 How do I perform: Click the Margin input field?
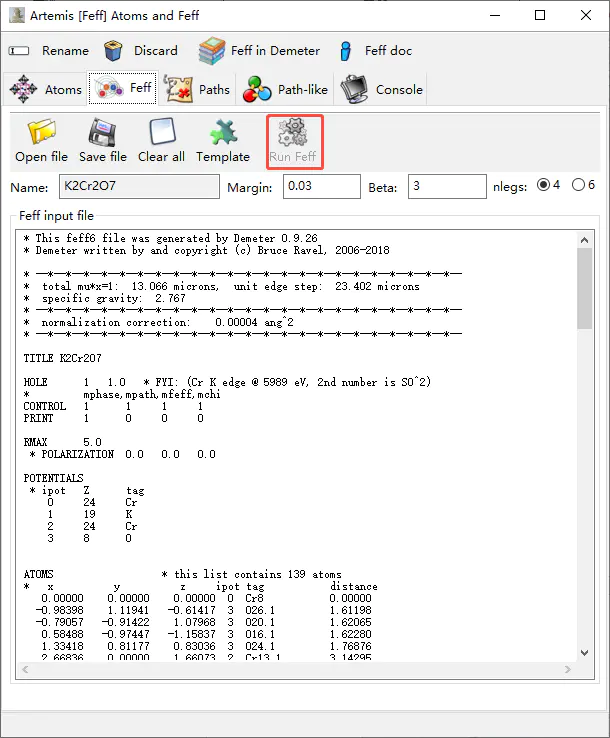coord(321,186)
